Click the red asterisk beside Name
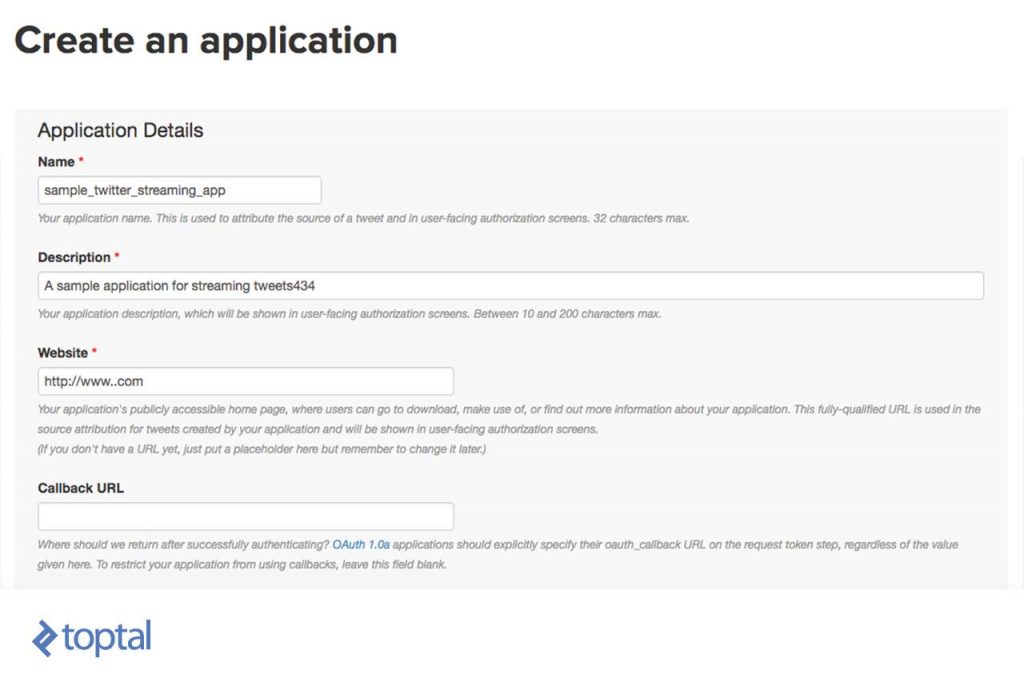1024x690 pixels. (79, 159)
